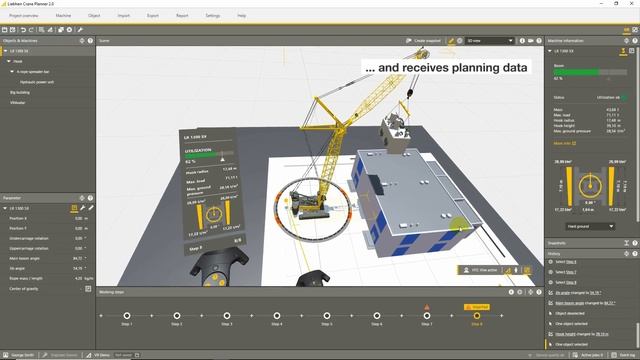This screenshot has height=360, width=640.
Task: Open the Settings menu
Action: point(213,16)
